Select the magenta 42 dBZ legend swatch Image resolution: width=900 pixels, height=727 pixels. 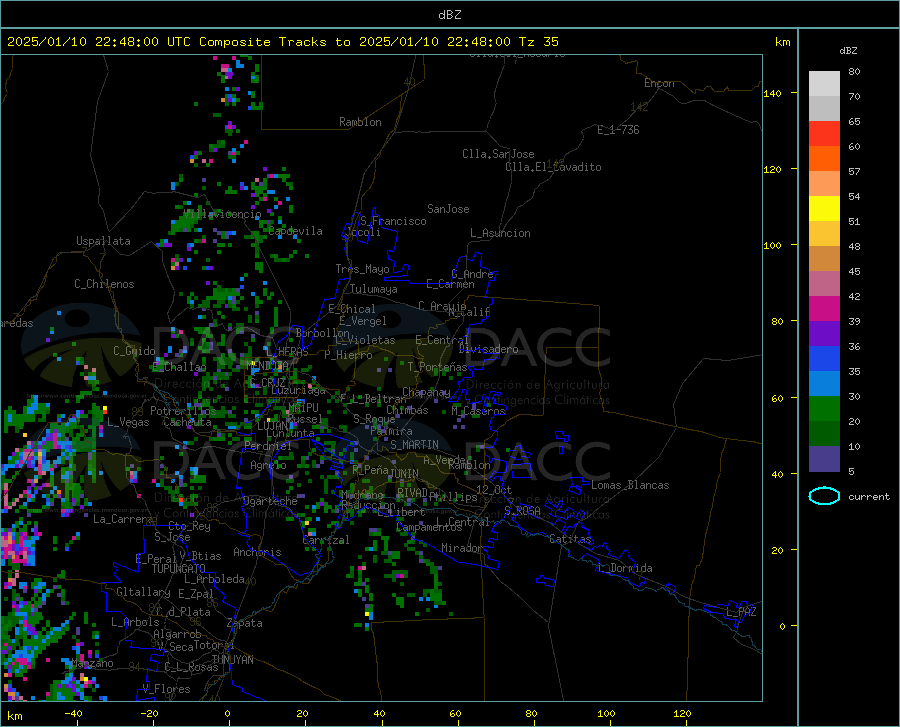tap(824, 309)
